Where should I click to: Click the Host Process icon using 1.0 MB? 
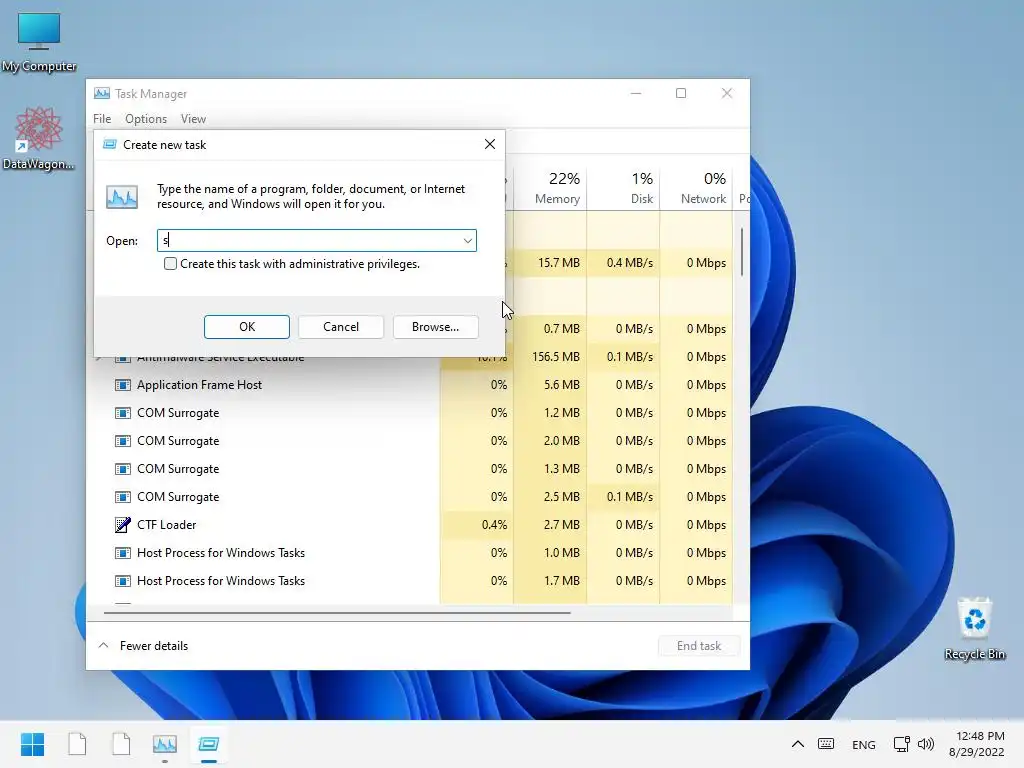coord(122,553)
